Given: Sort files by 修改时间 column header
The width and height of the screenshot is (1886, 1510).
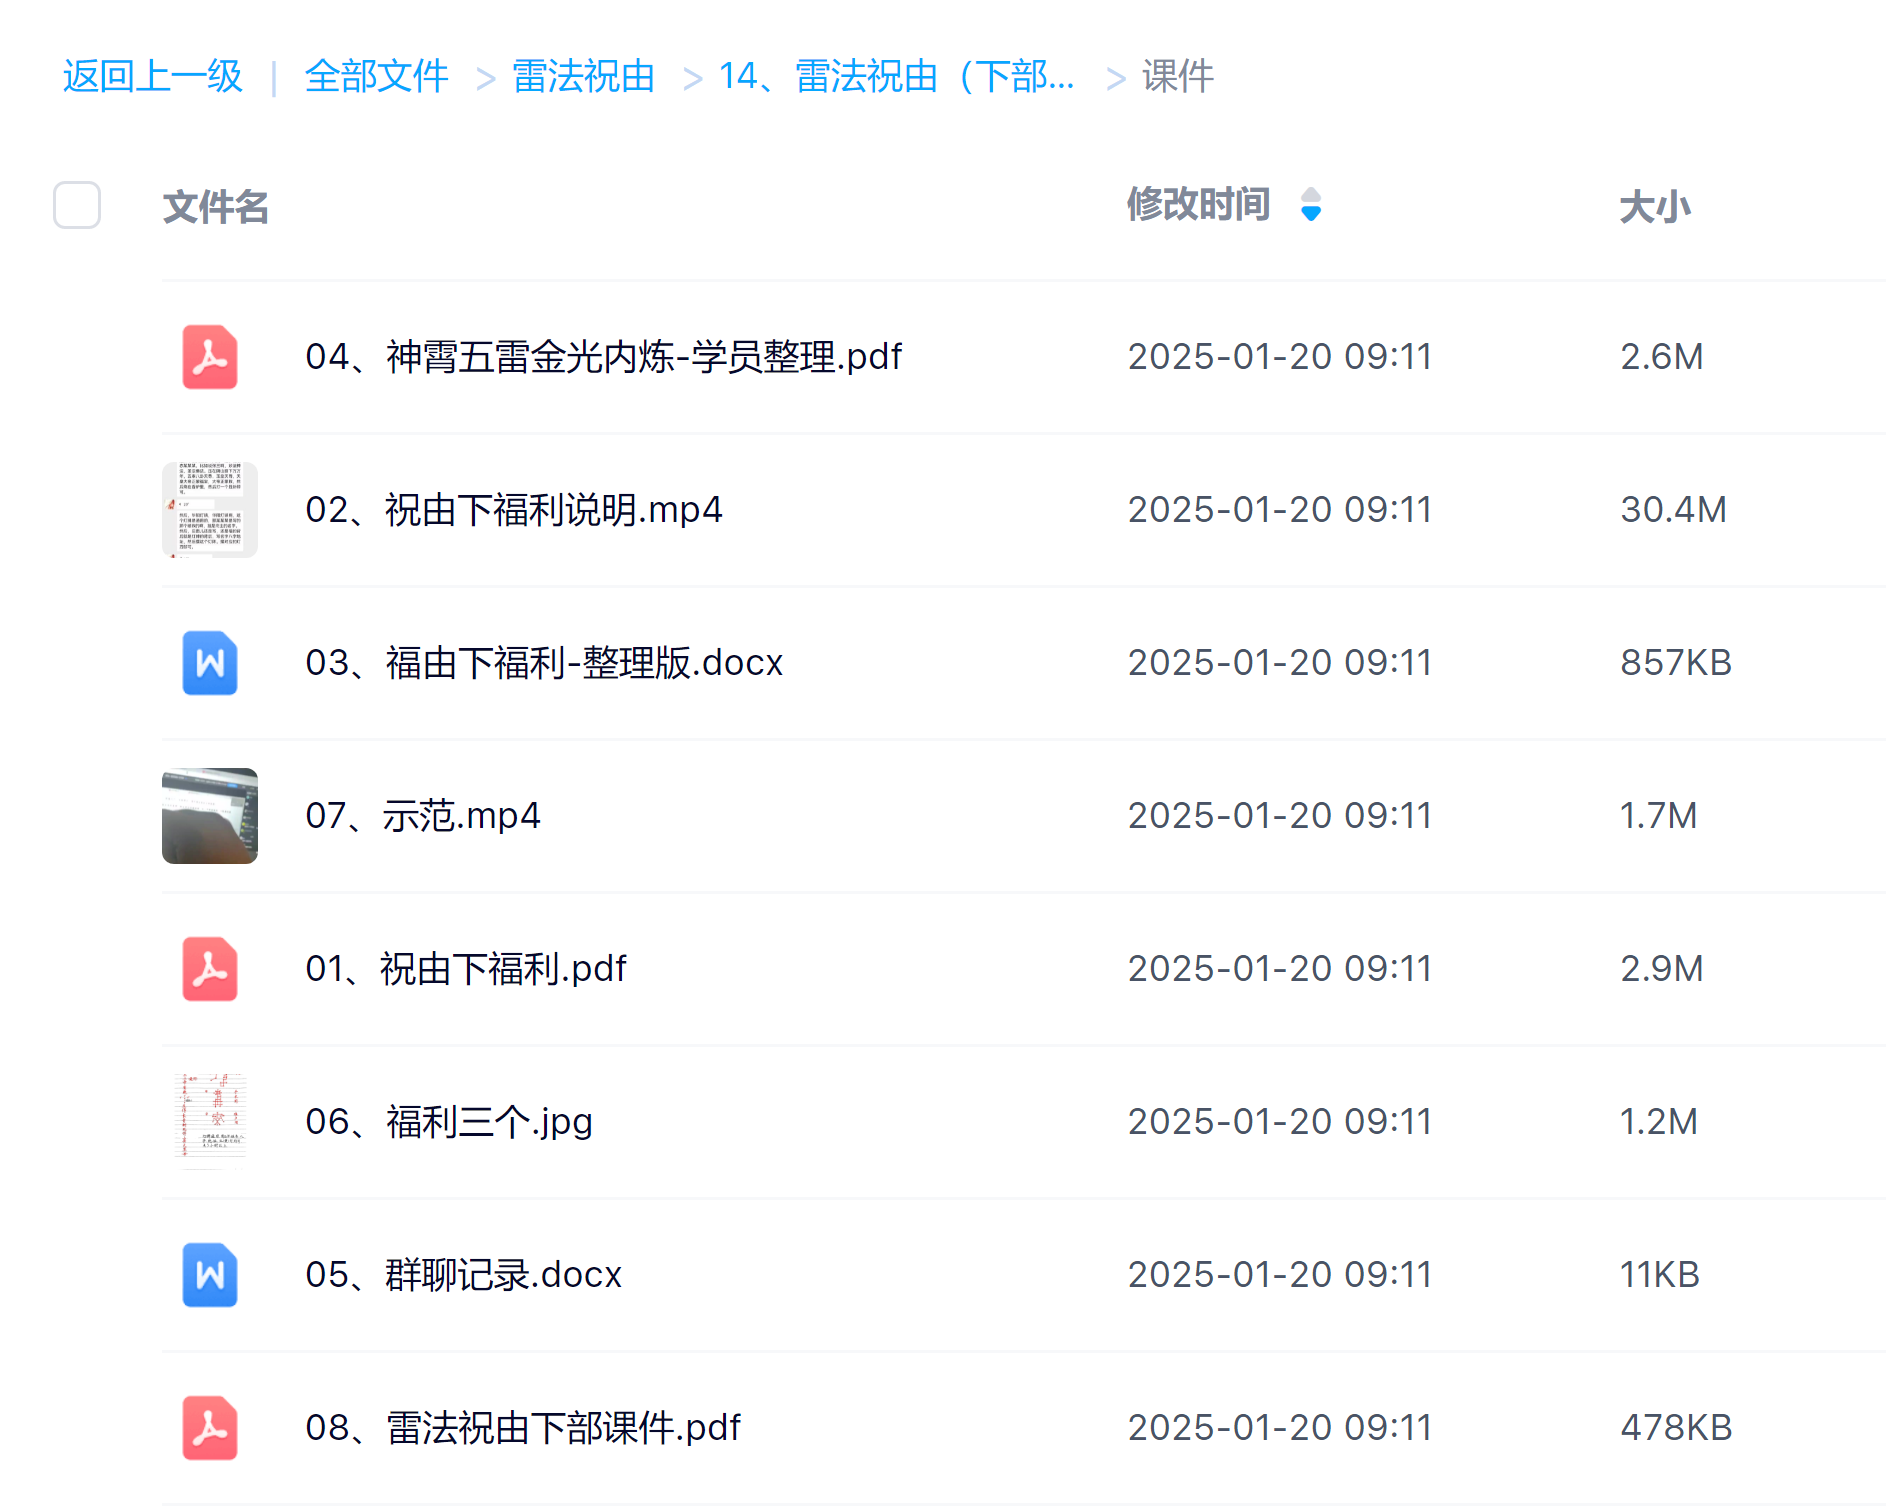Looking at the screenshot, I should point(1198,205).
